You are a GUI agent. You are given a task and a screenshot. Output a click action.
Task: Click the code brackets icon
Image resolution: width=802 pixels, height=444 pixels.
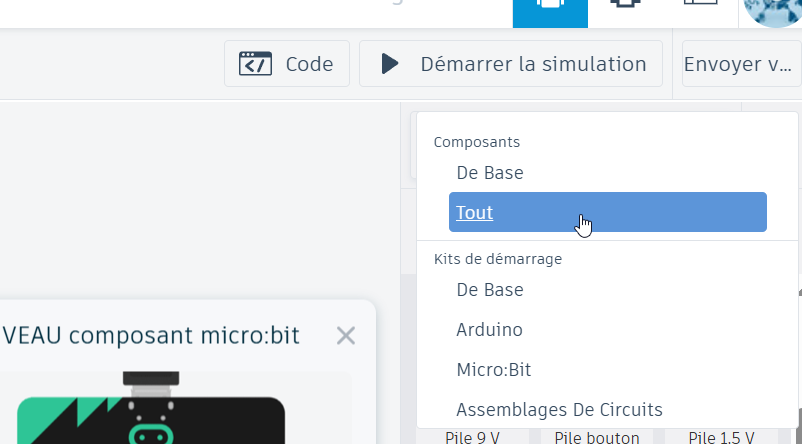point(255,64)
